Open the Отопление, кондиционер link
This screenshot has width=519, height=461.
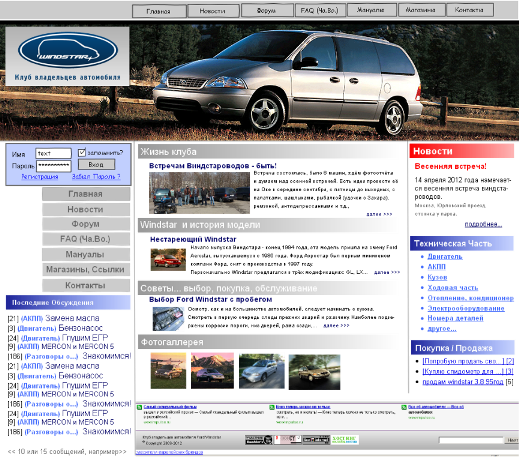[x=471, y=298]
